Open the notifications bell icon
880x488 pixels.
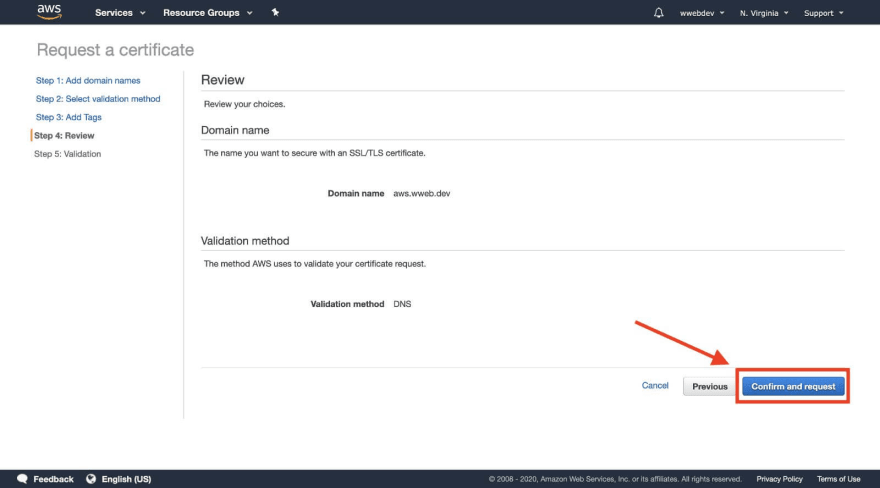658,12
